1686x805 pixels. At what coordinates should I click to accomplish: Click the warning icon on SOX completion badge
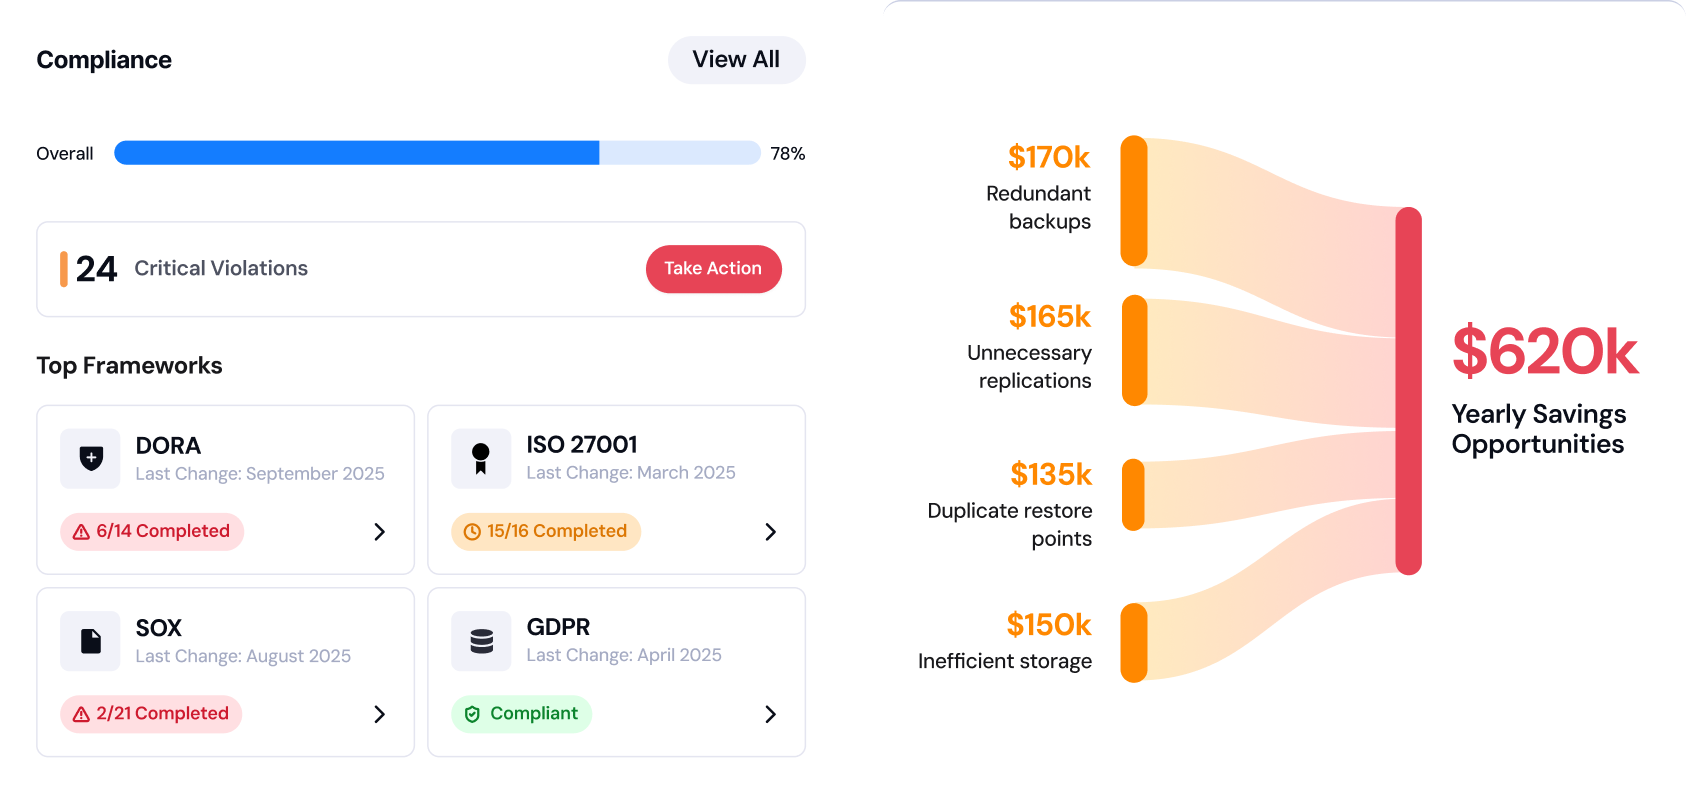(x=80, y=713)
